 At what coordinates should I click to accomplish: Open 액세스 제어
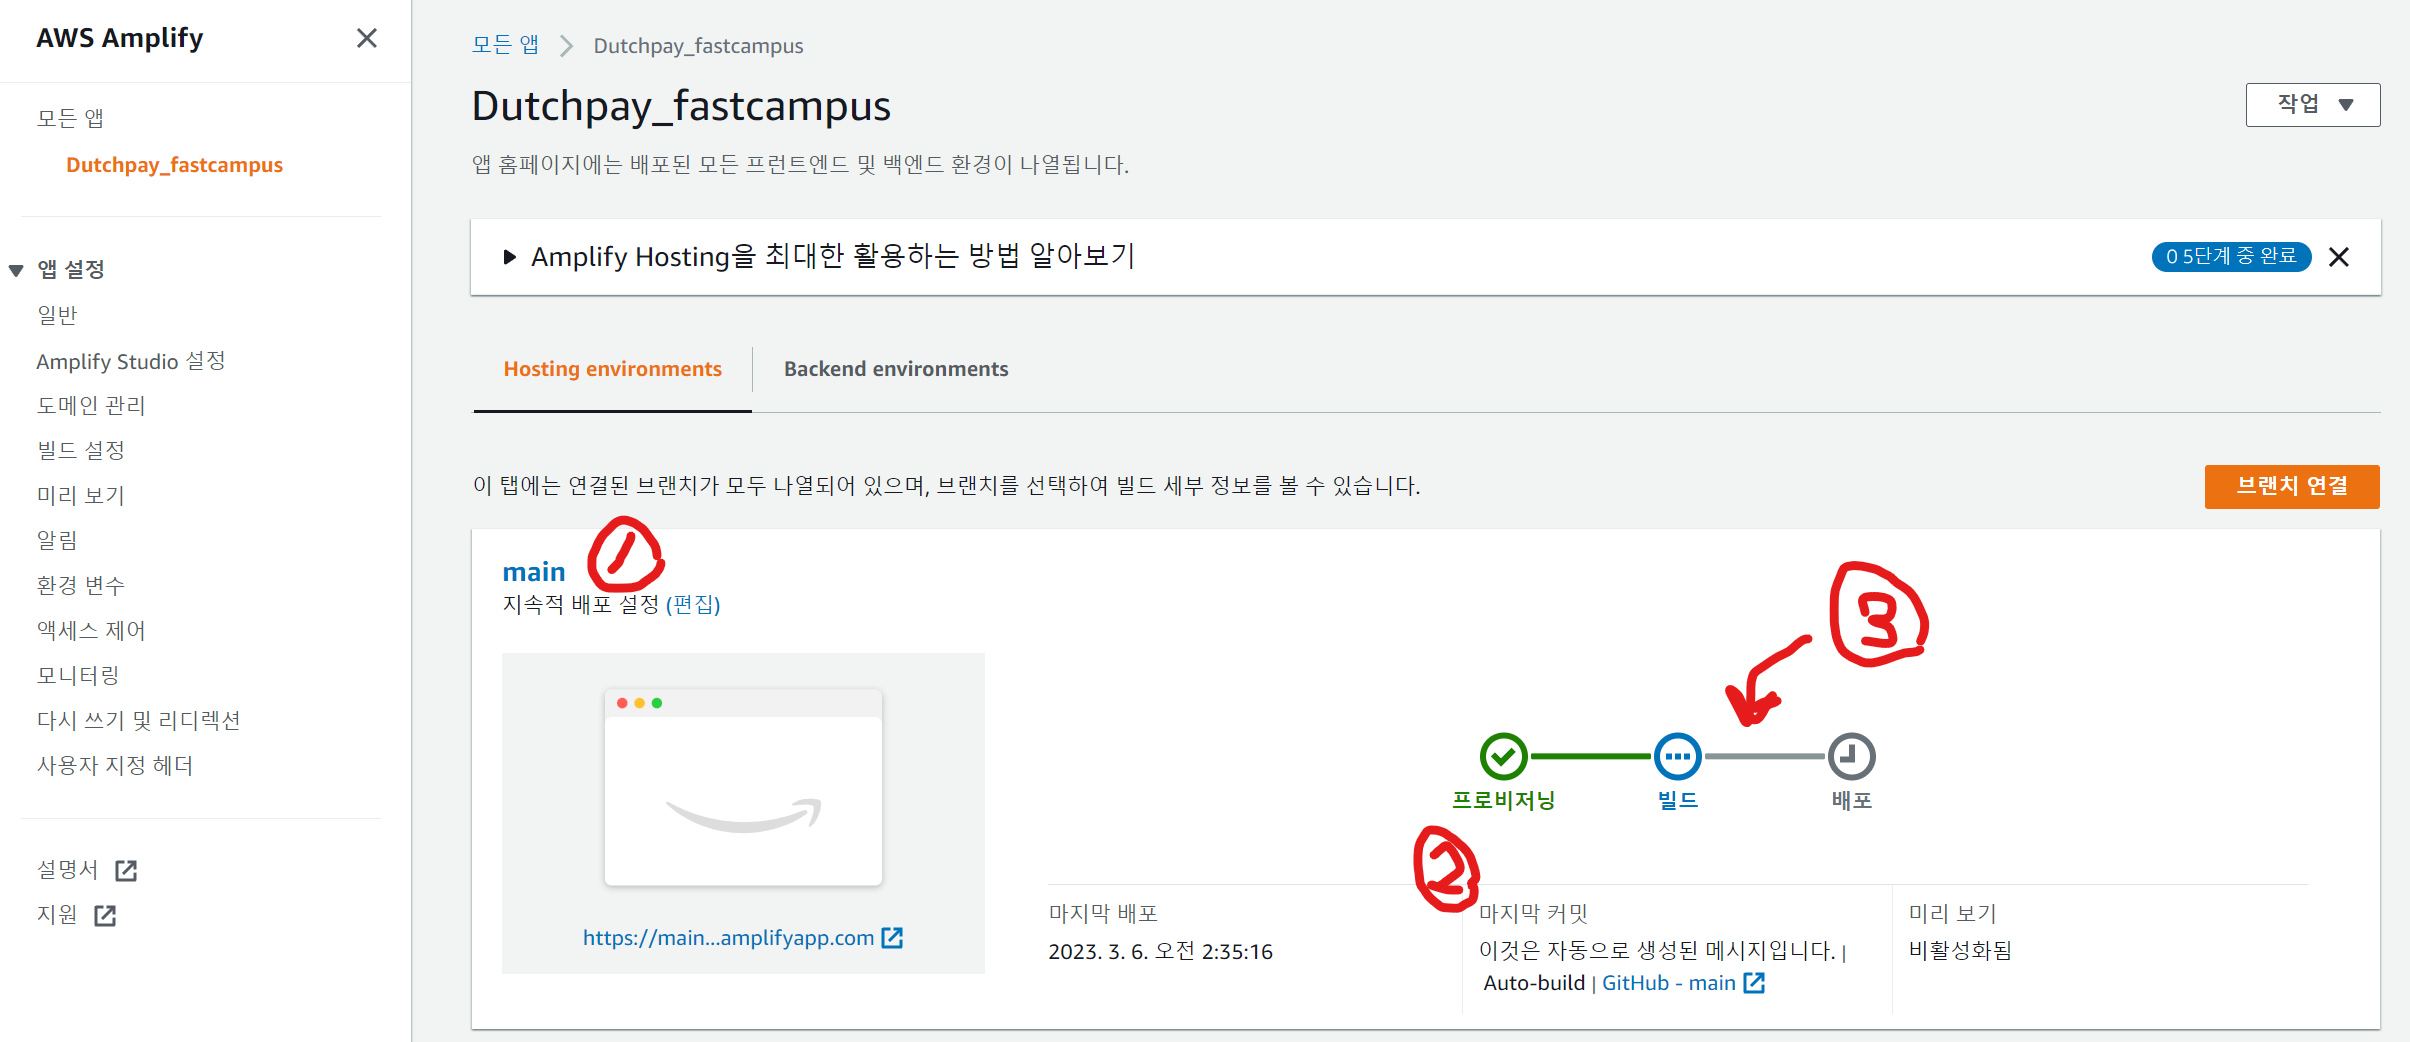pos(91,630)
